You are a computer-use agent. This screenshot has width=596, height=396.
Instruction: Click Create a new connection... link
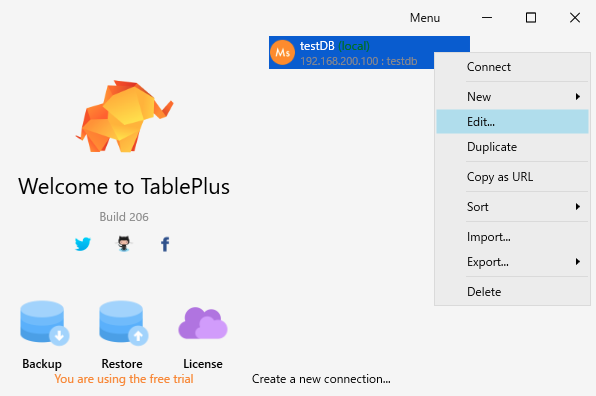point(321,379)
